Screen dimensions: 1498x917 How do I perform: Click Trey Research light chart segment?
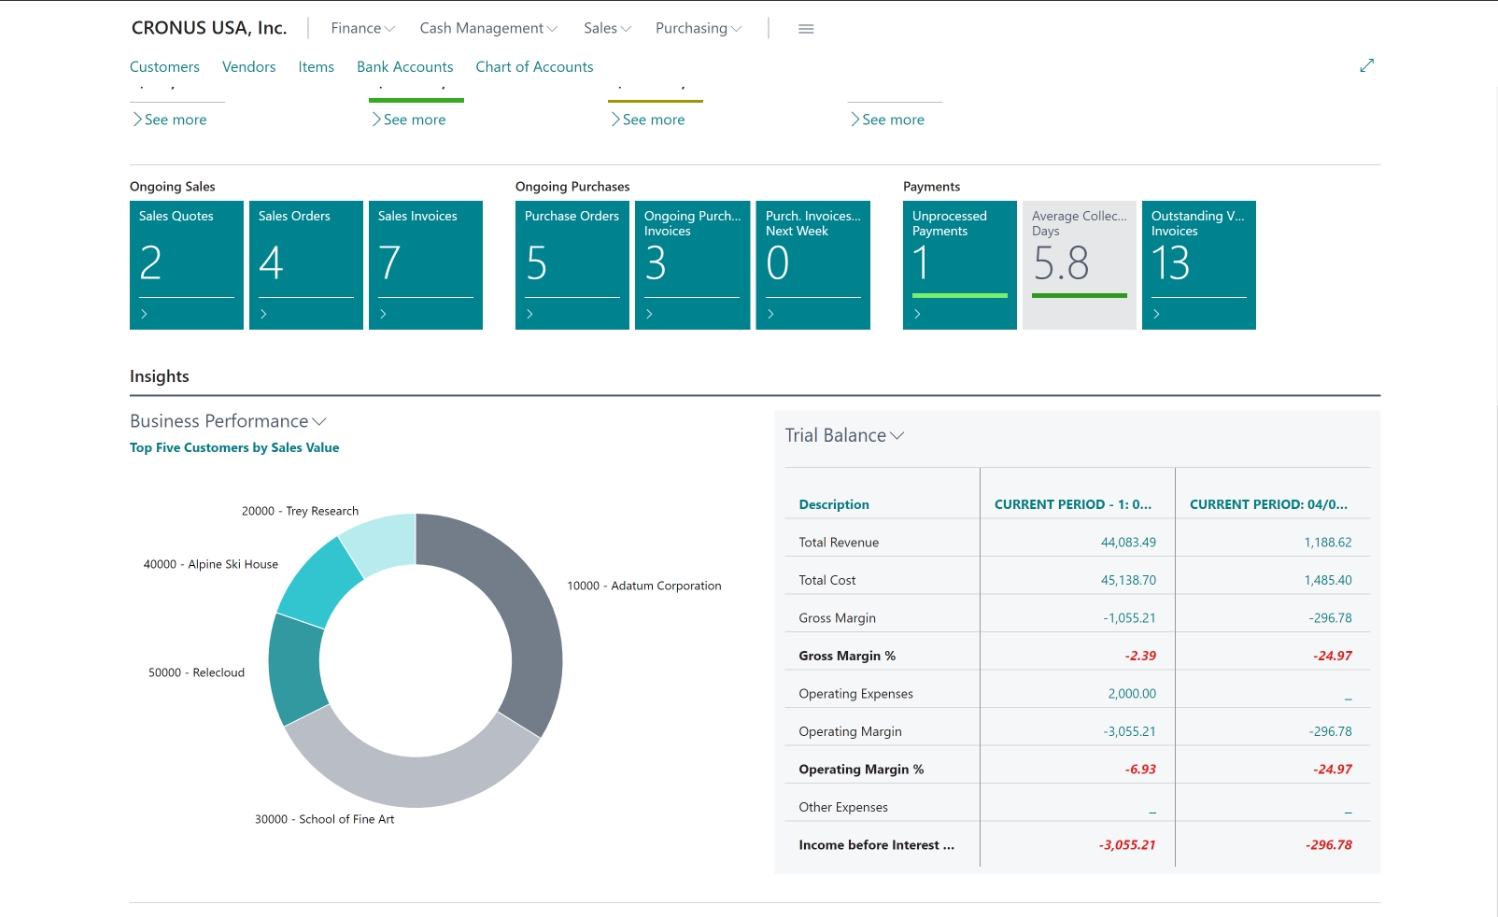(385, 542)
